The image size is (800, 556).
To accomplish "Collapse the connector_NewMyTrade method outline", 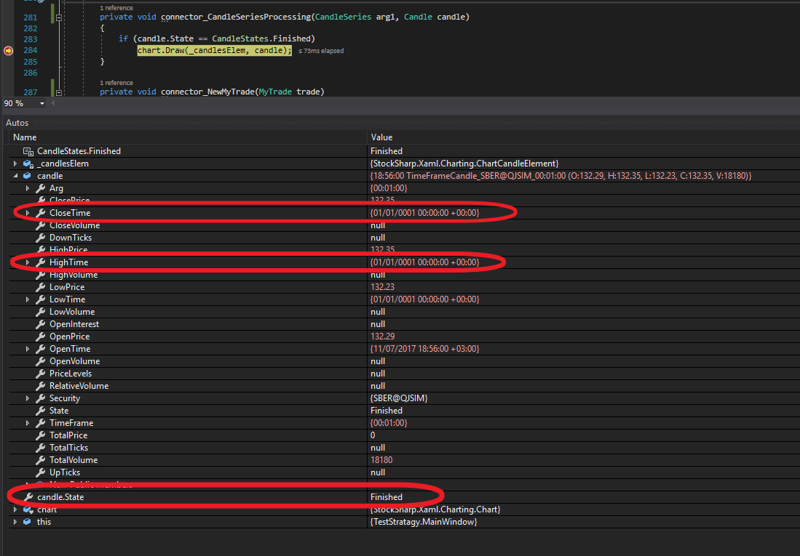I will click(x=59, y=92).
